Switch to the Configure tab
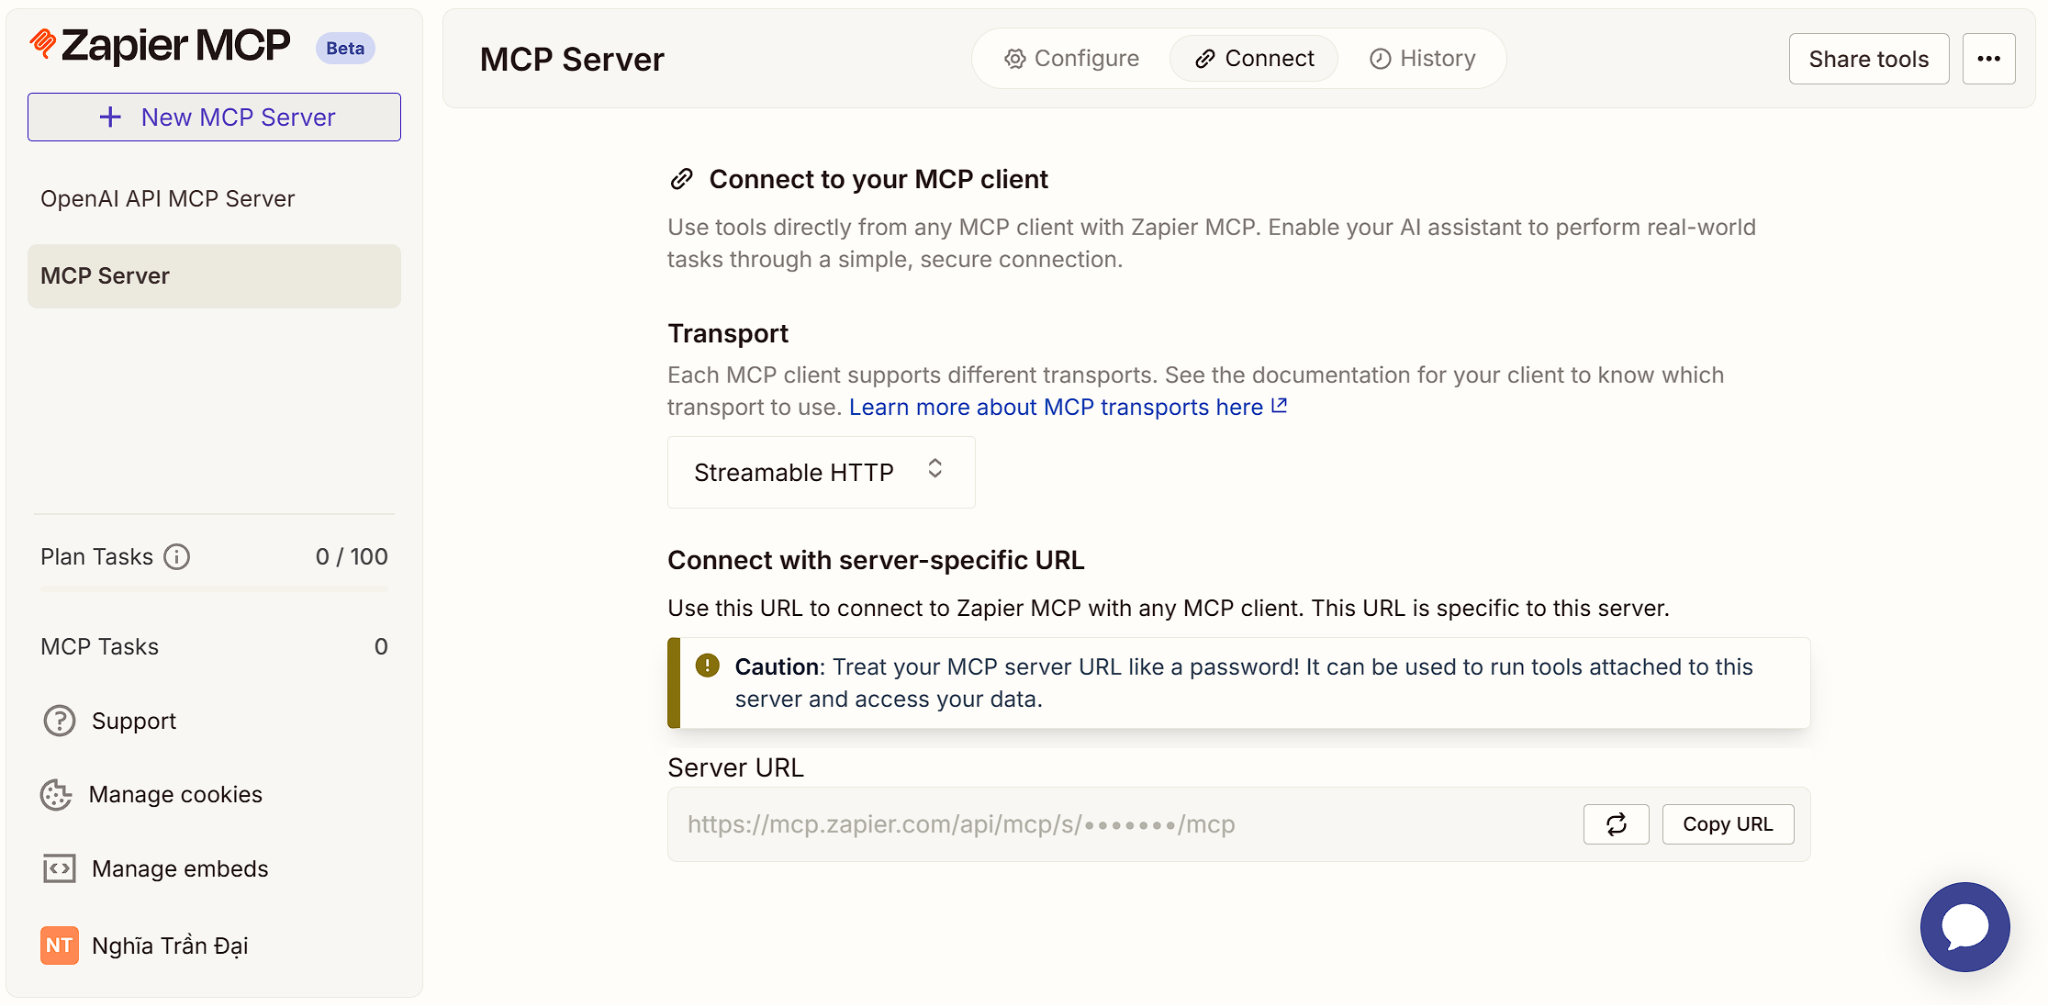Screen dimensions: 2048x1005 pos(1071,59)
